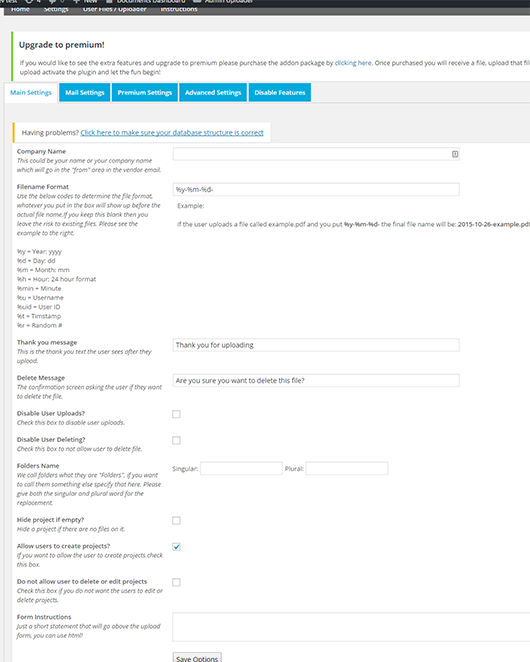
Task: Click into the Thank you message field
Action: pos(316,345)
